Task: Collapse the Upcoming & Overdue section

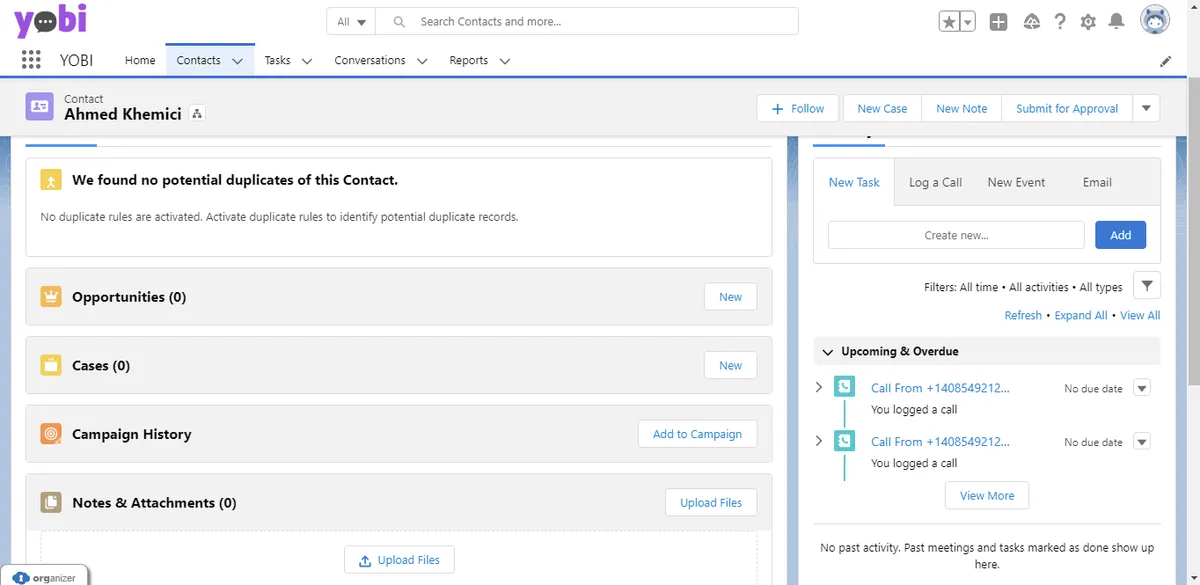Action: (x=827, y=352)
